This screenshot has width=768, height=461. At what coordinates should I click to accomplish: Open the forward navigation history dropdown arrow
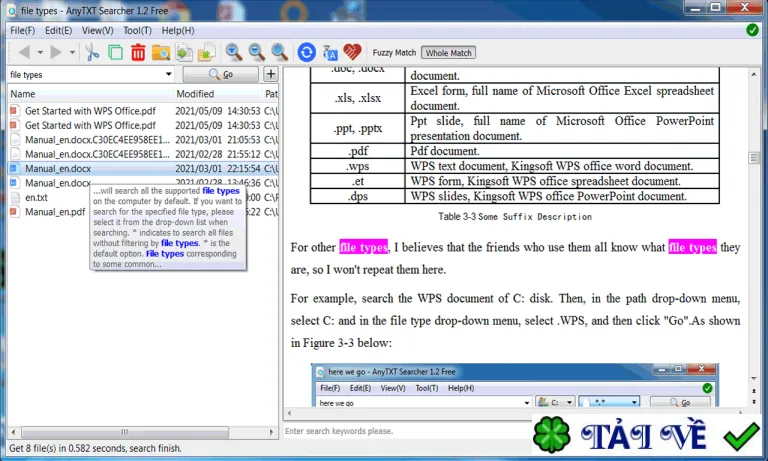[72, 52]
